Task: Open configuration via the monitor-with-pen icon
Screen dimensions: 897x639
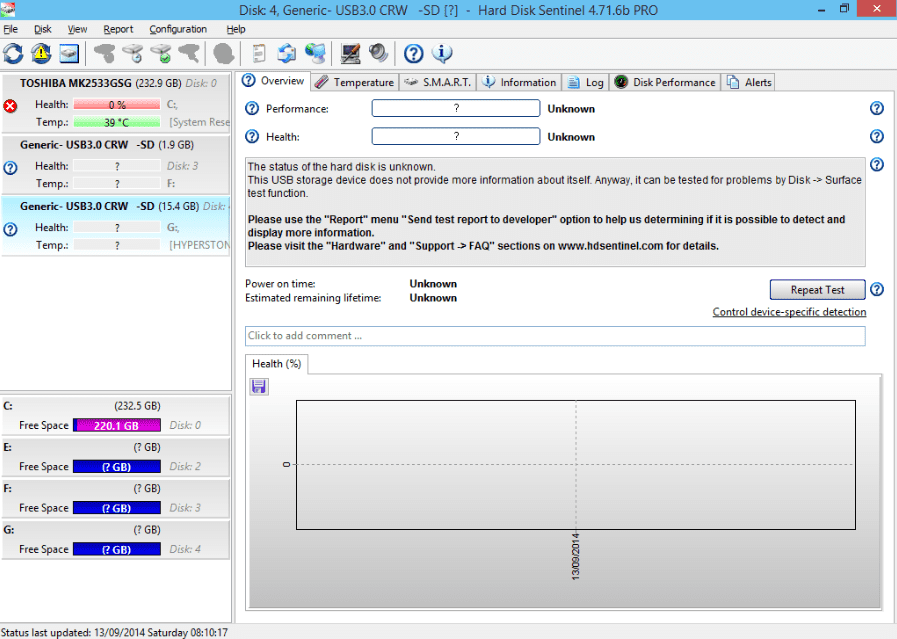Action: pos(350,54)
